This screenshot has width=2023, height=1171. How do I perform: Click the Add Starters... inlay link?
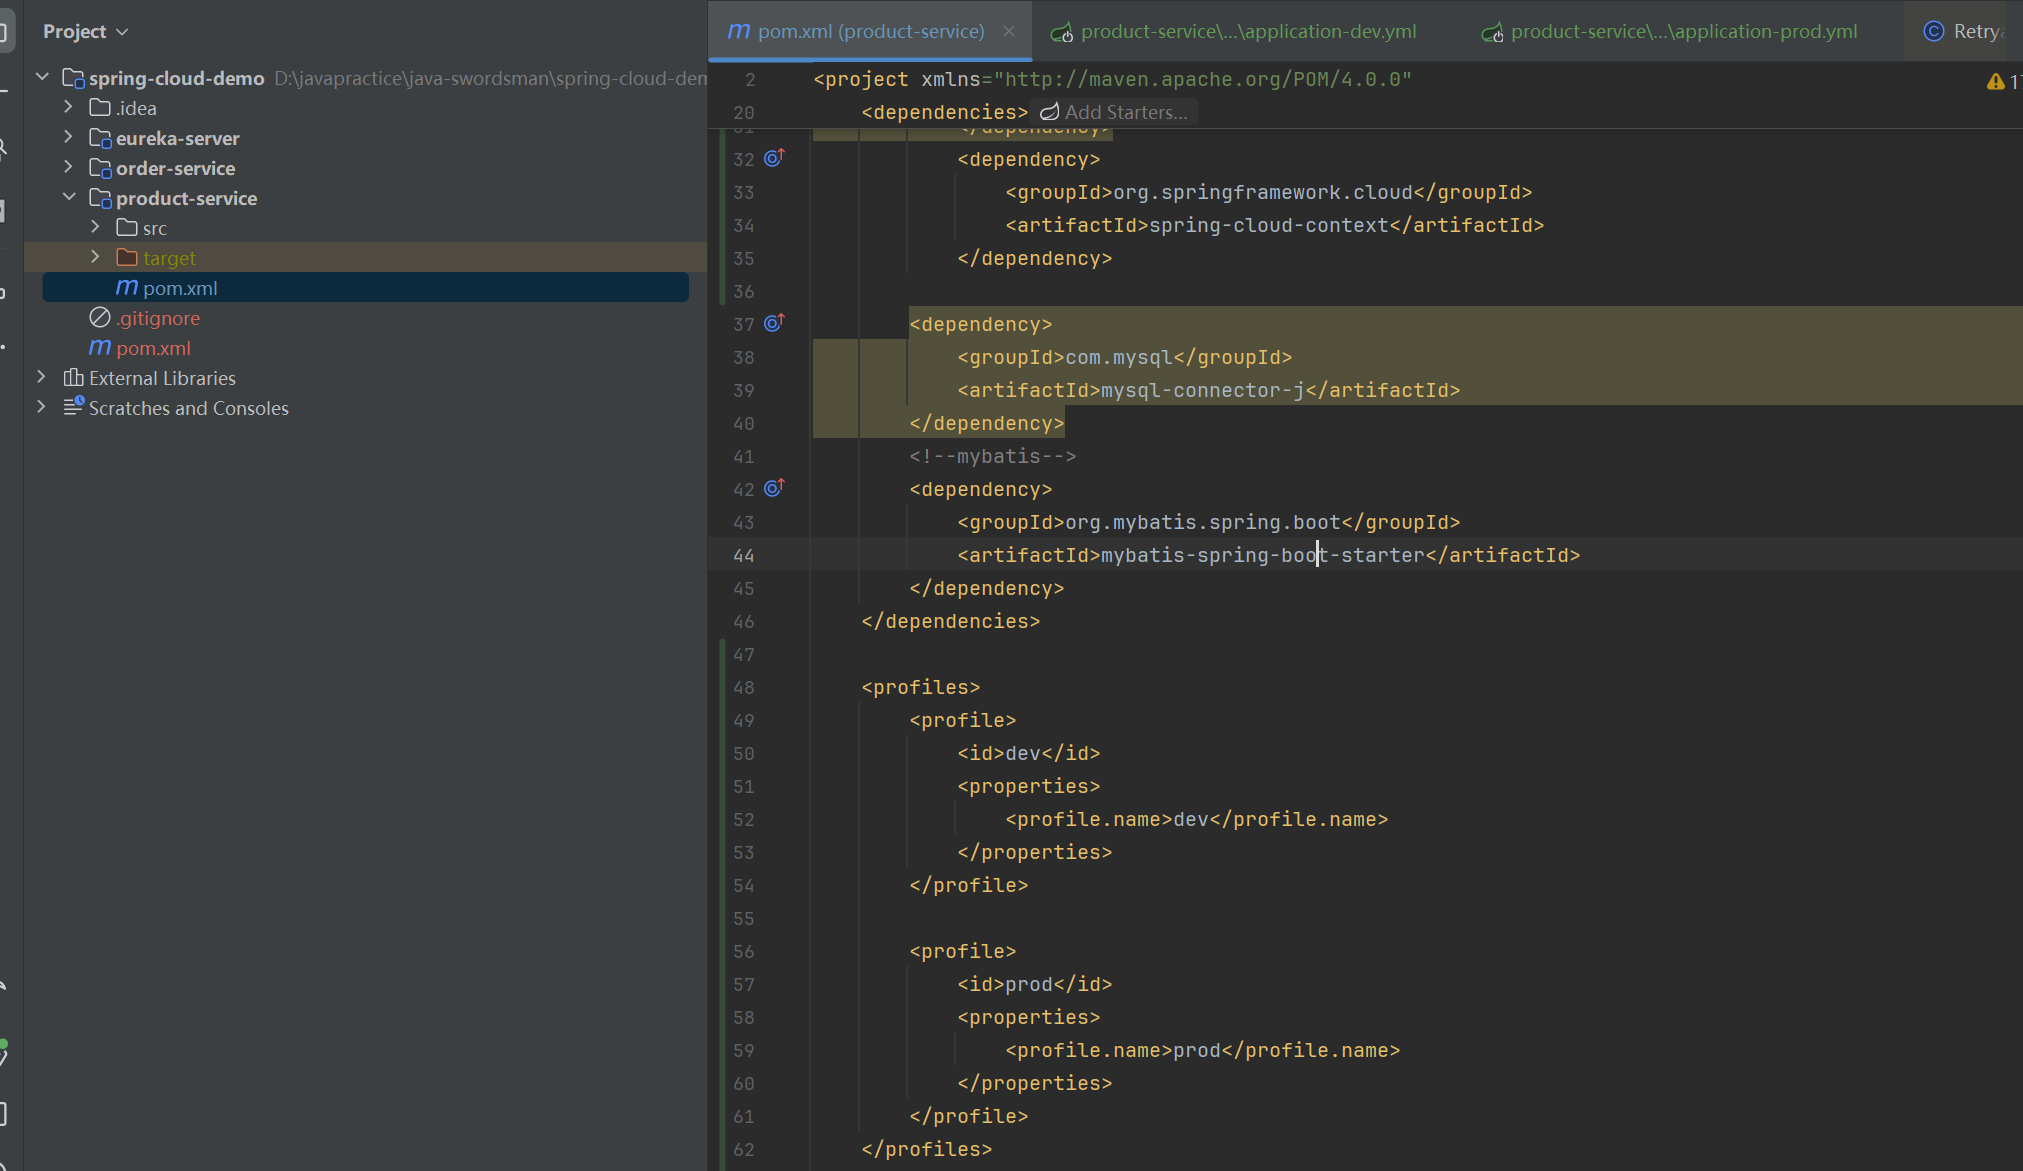[1125, 112]
